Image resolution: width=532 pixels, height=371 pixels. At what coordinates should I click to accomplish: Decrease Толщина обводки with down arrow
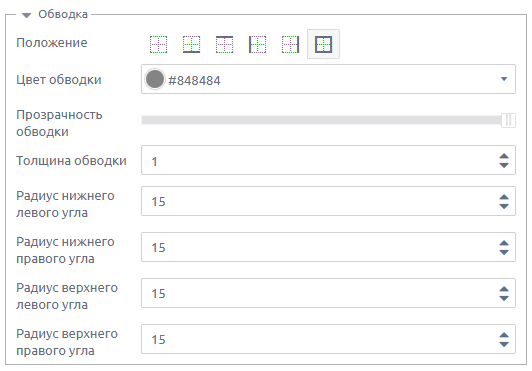pos(504,165)
